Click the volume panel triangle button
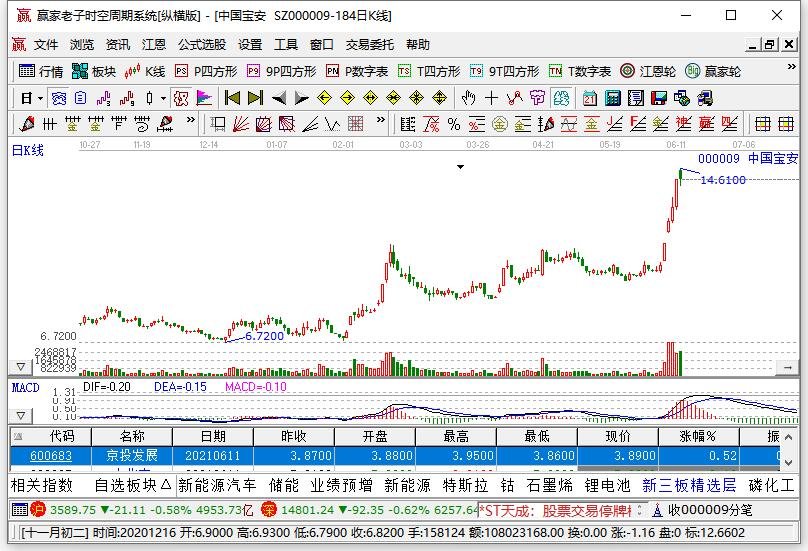 tap(21, 367)
